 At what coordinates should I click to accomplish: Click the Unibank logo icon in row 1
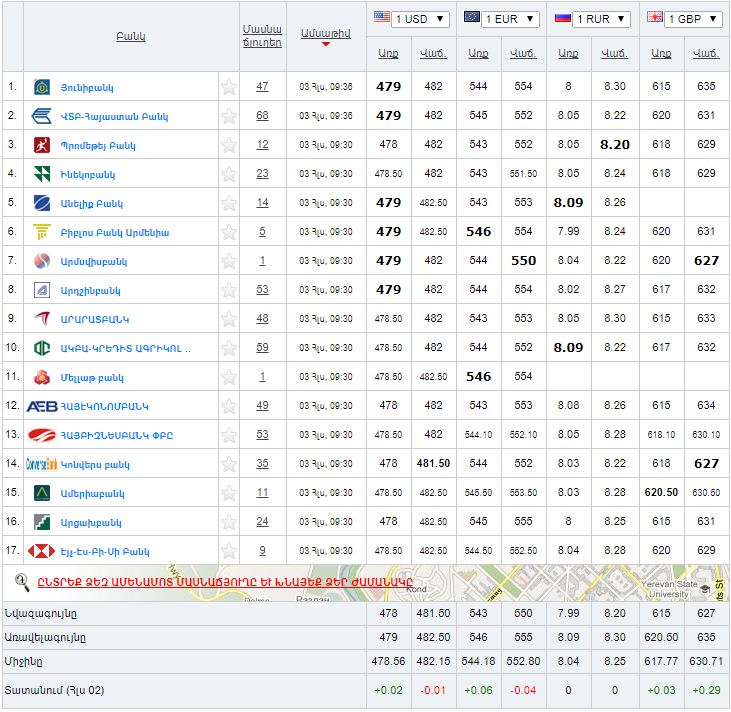coord(42,87)
